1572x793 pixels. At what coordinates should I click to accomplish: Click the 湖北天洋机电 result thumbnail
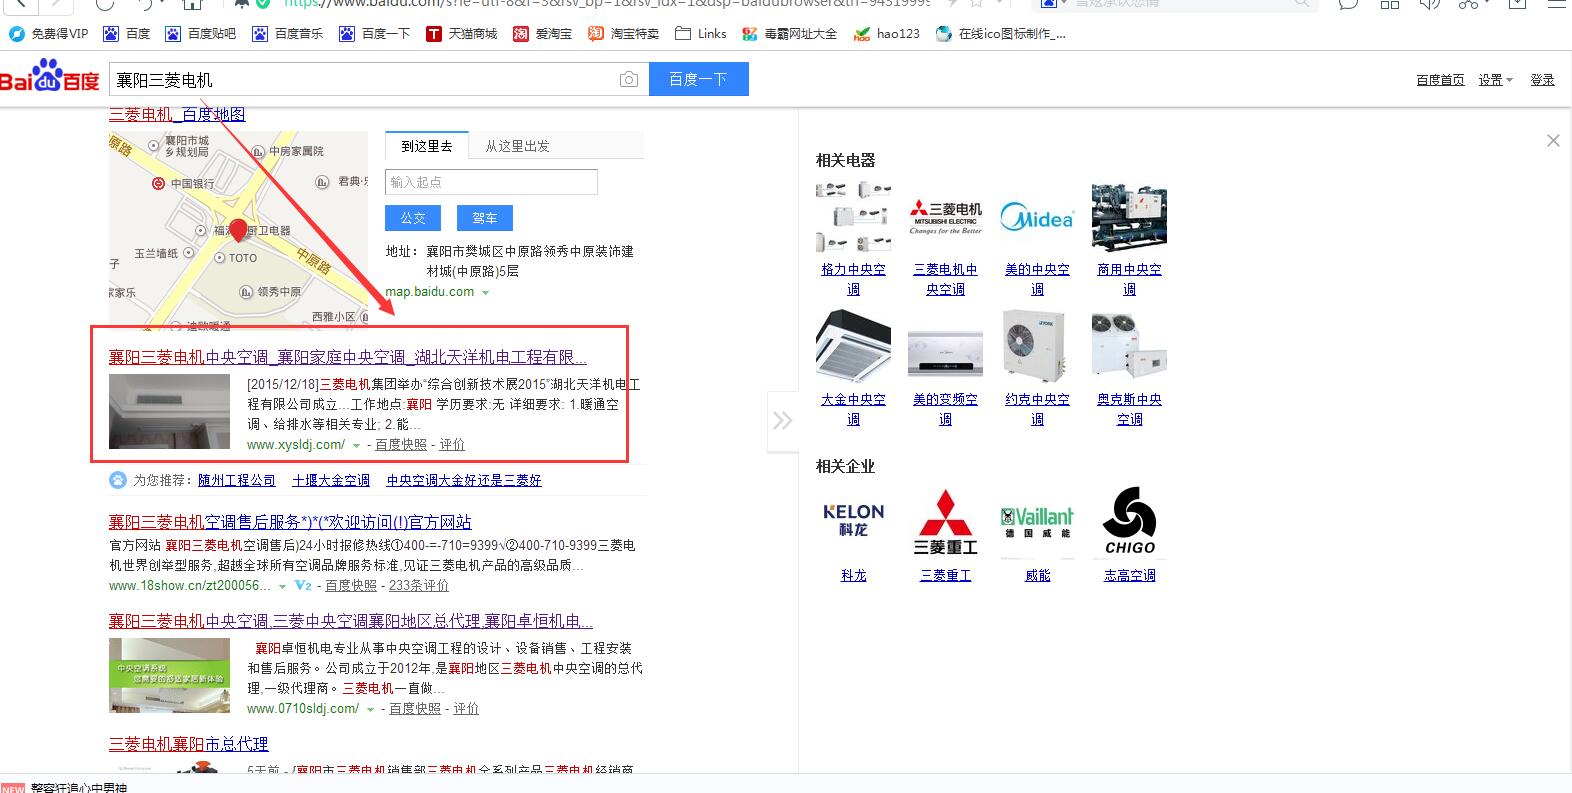[x=170, y=411]
